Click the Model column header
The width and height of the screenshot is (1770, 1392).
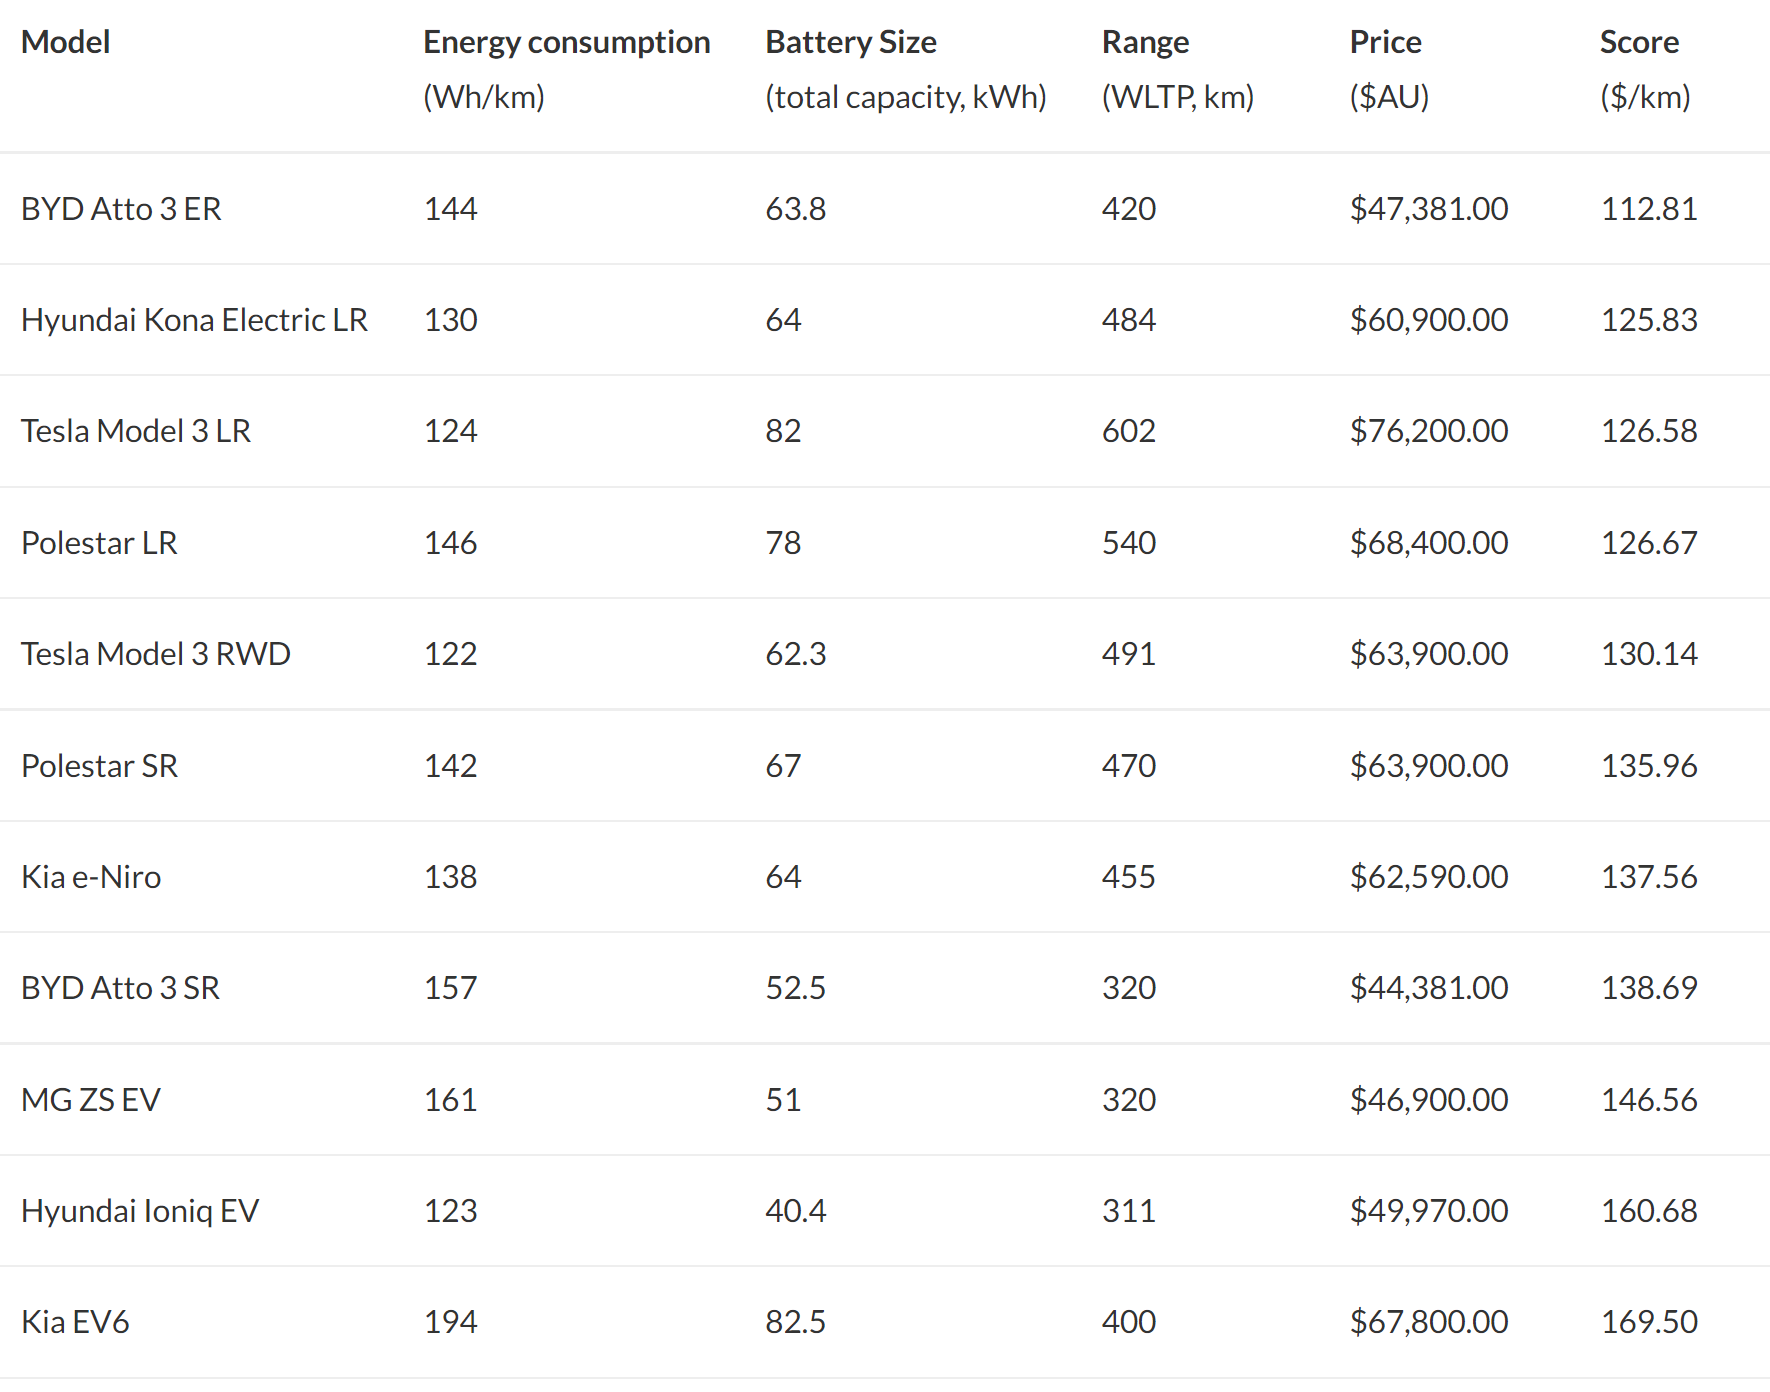65,42
